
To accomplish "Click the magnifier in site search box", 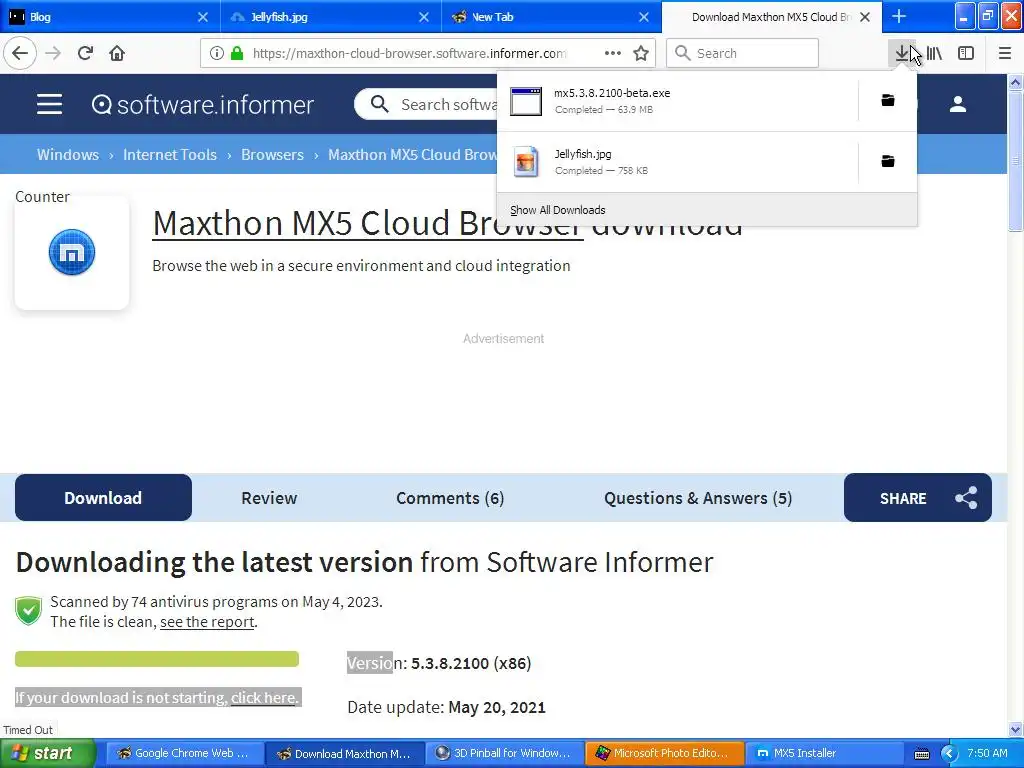I will pos(379,104).
